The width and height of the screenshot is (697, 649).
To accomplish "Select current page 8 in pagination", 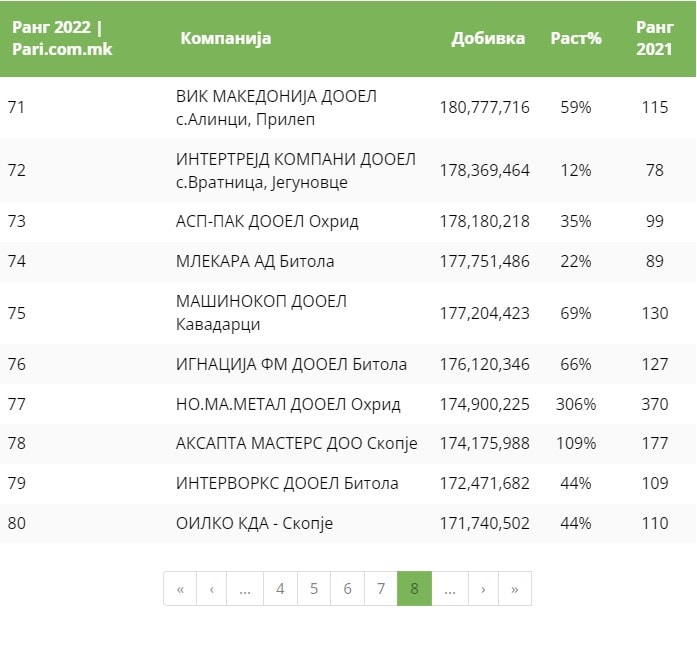I will 414,589.
